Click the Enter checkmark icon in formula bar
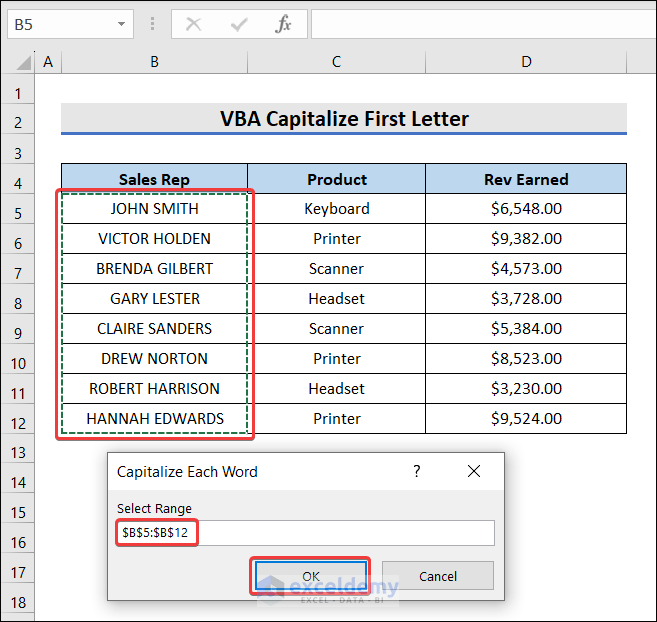Image resolution: width=657 pixels, height=622 pixels. pyautogui.click(x=239, y=24)
